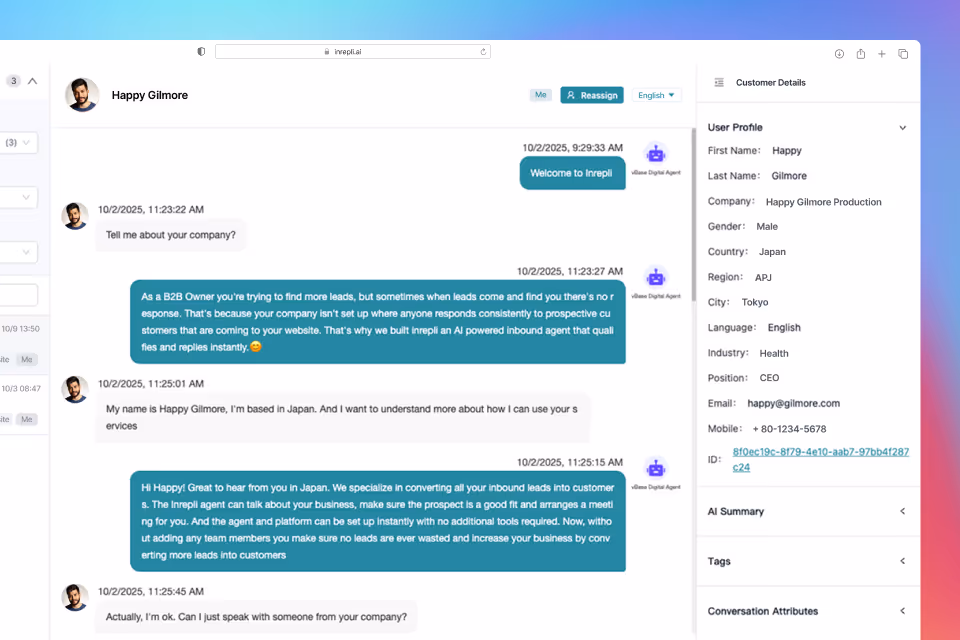Open the English language dropdown
Screen dimensions: 960x640
click(656, 95)
